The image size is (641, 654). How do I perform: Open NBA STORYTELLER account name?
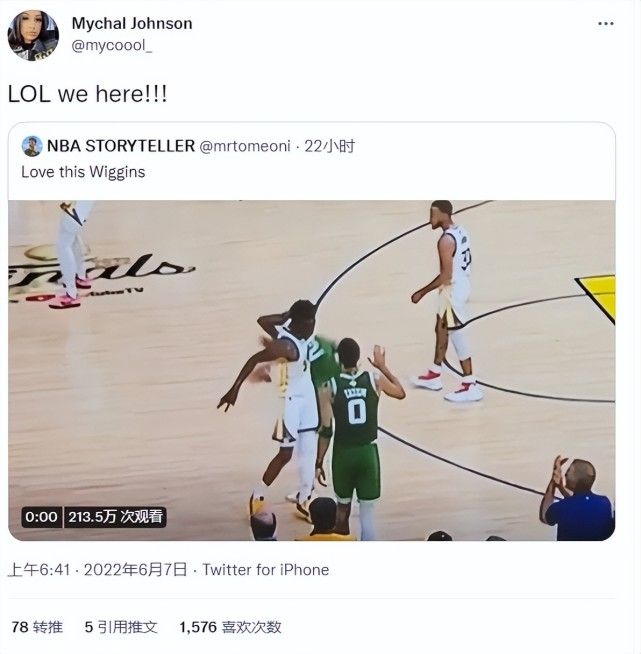pyautogui.click(x=121, y=146)
